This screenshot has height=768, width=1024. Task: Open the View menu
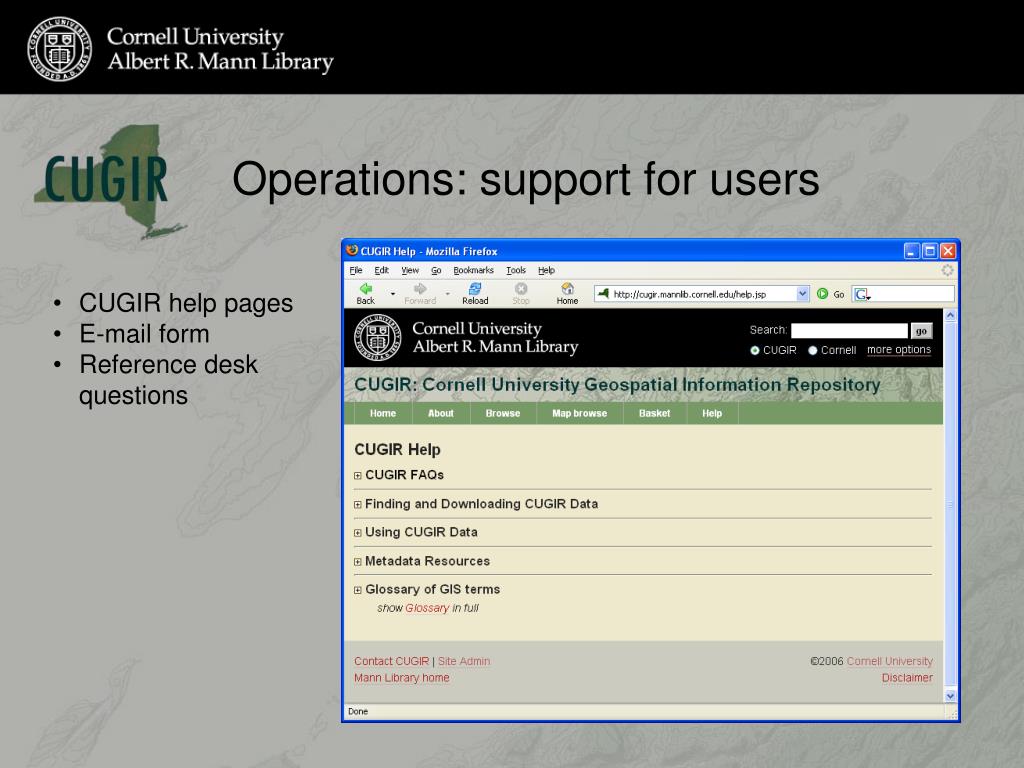[410, 270]
